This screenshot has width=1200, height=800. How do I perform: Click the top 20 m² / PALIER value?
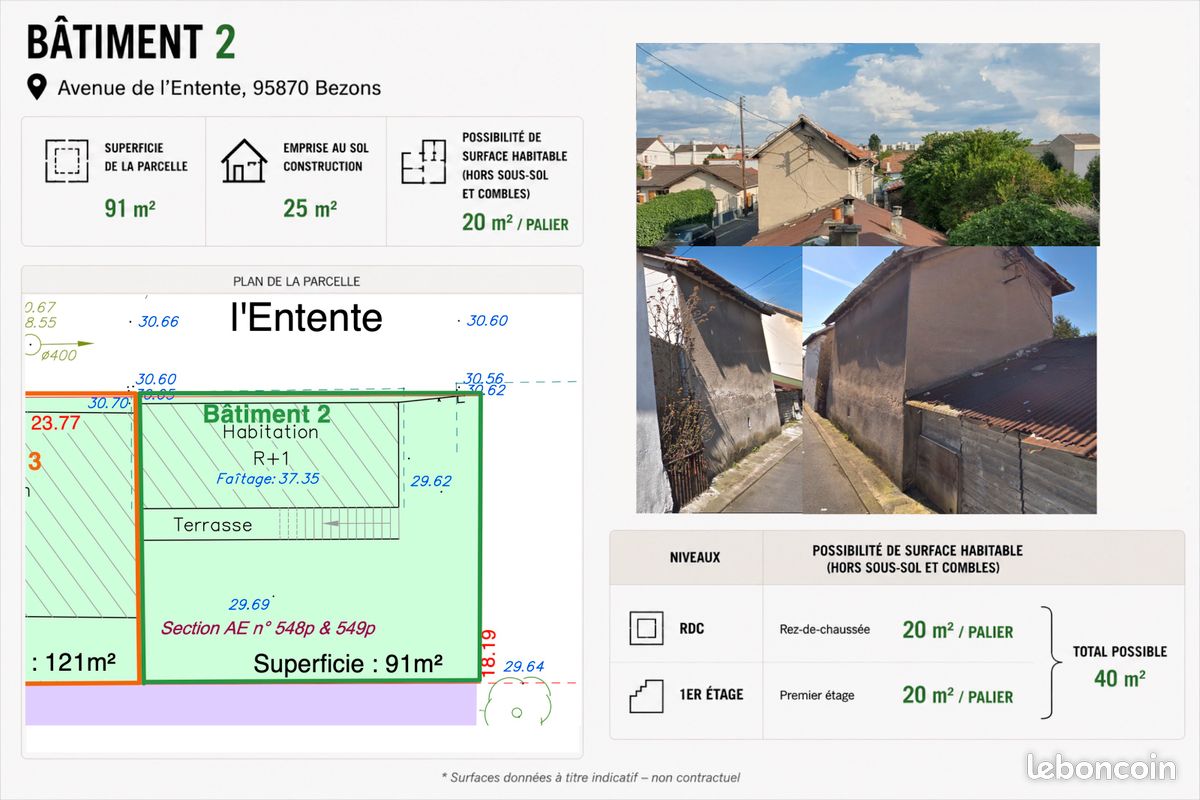(x=515, y=222)
